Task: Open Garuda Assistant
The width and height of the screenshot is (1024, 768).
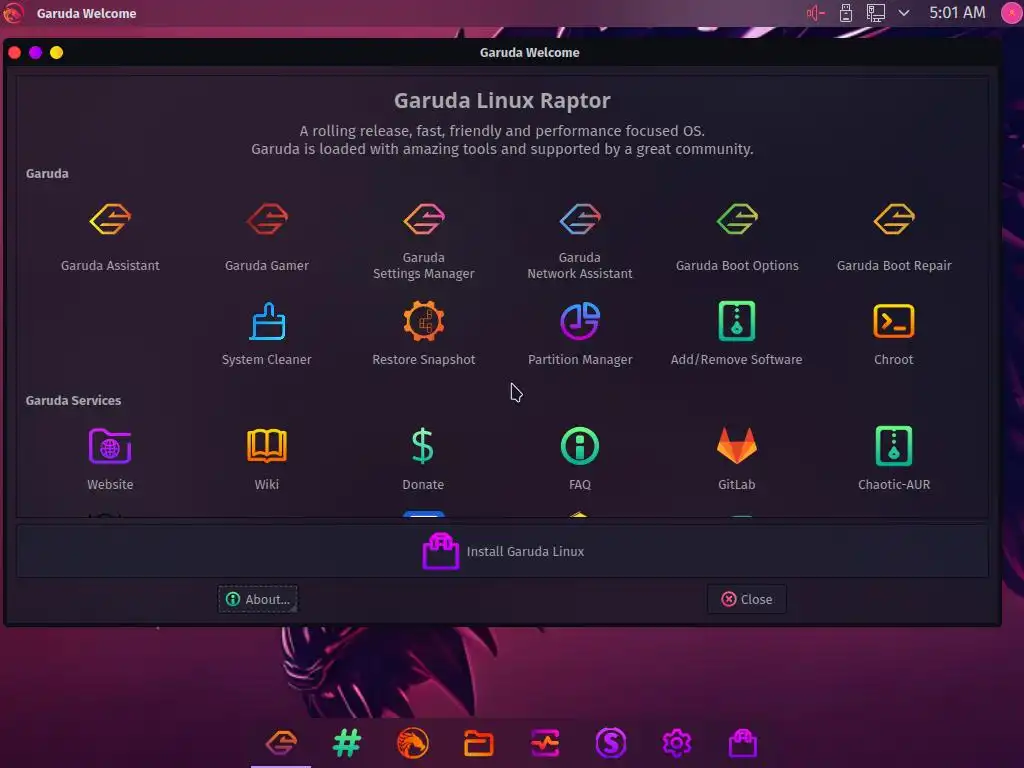Action: [110, 237]
